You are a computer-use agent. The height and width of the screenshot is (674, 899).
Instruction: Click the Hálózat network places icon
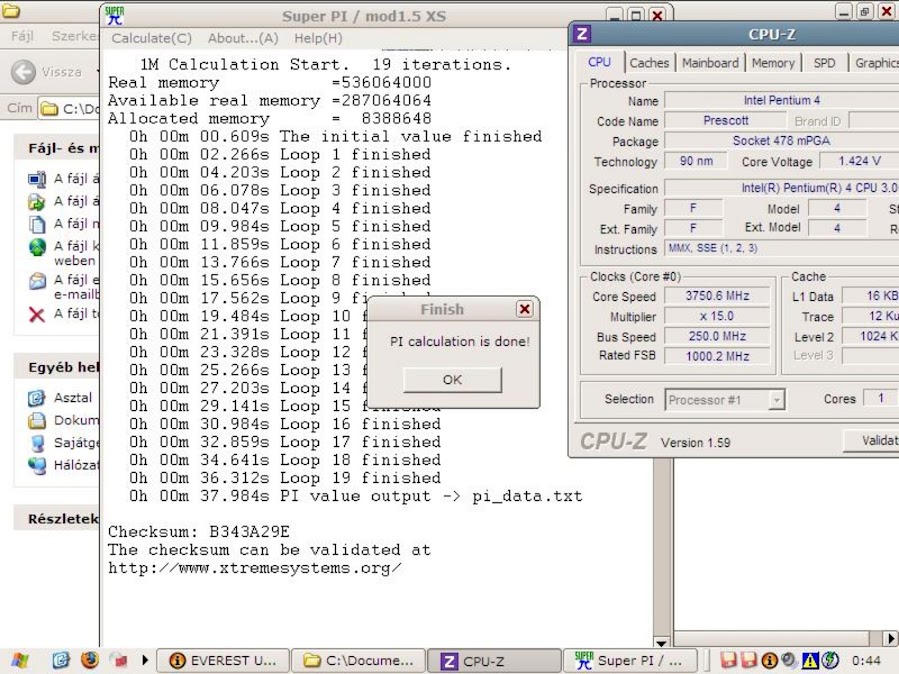coord(37,465)
